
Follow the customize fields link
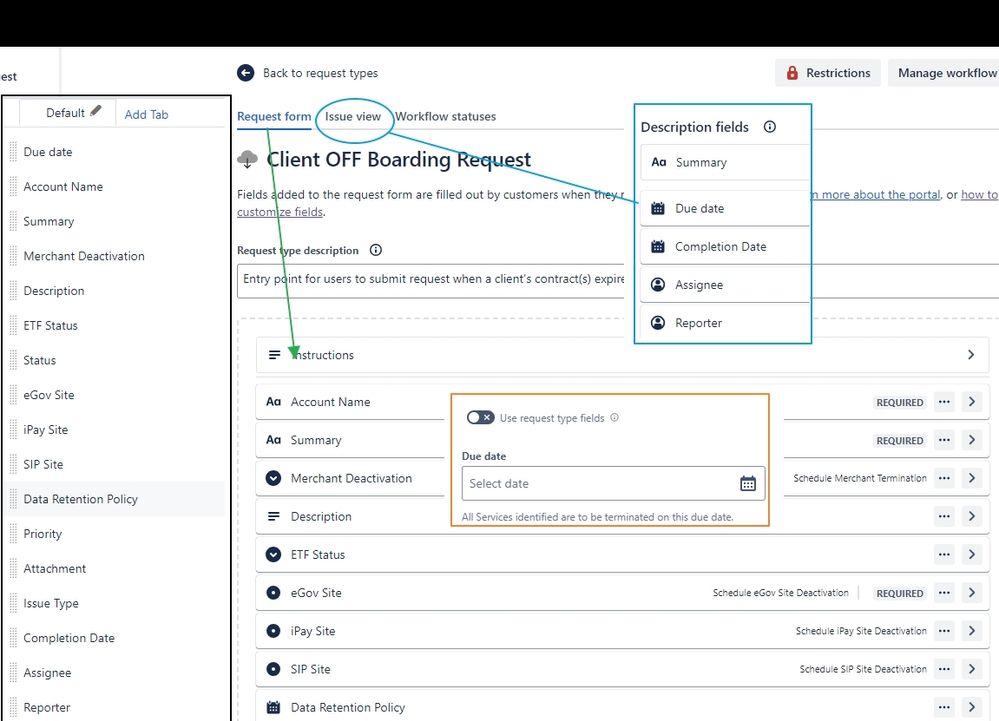pyautogui.click(x=280, y=212)
